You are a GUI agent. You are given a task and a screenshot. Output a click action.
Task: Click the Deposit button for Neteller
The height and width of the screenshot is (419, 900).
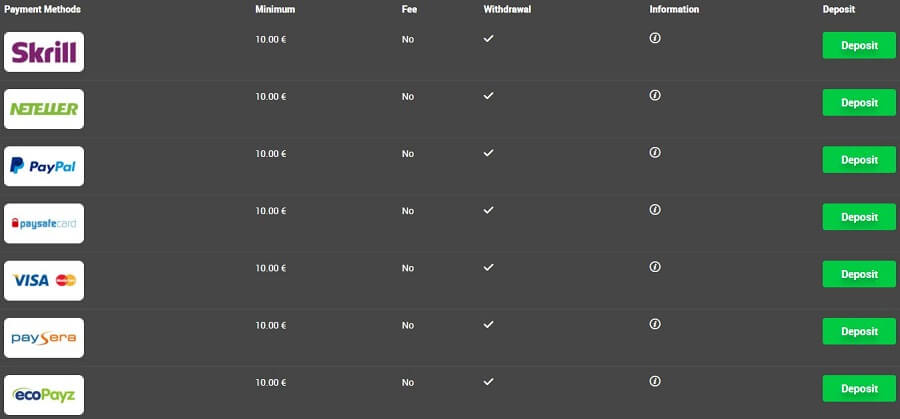pyautogui.click(x=859, y=103)
